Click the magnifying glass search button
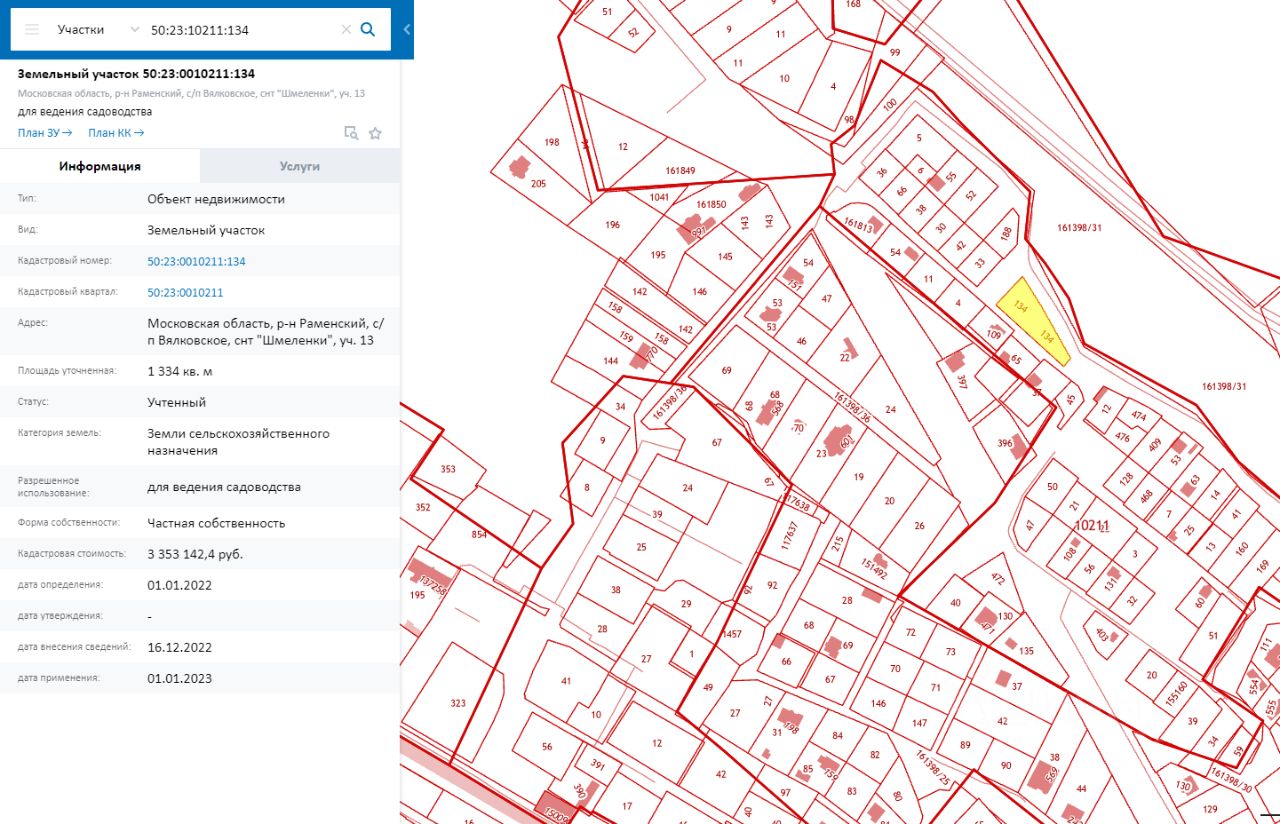1280x824 pixels. pos(368,30)
